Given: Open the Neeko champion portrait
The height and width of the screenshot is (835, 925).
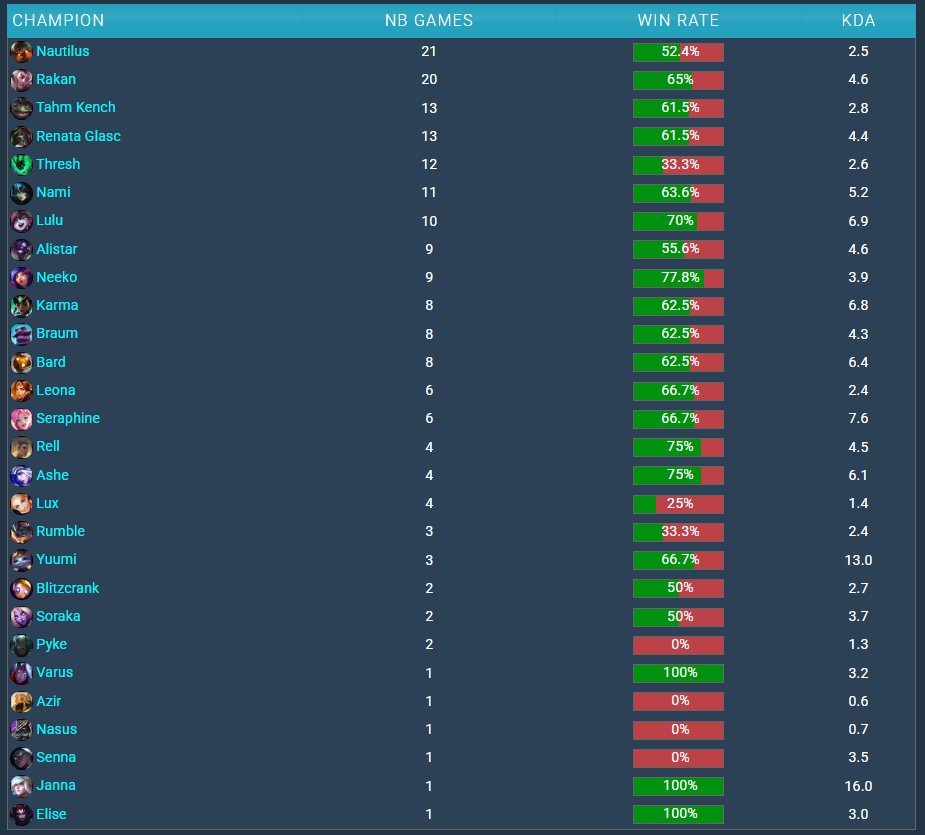Looking at the screenshot, I should pos(21,278).
